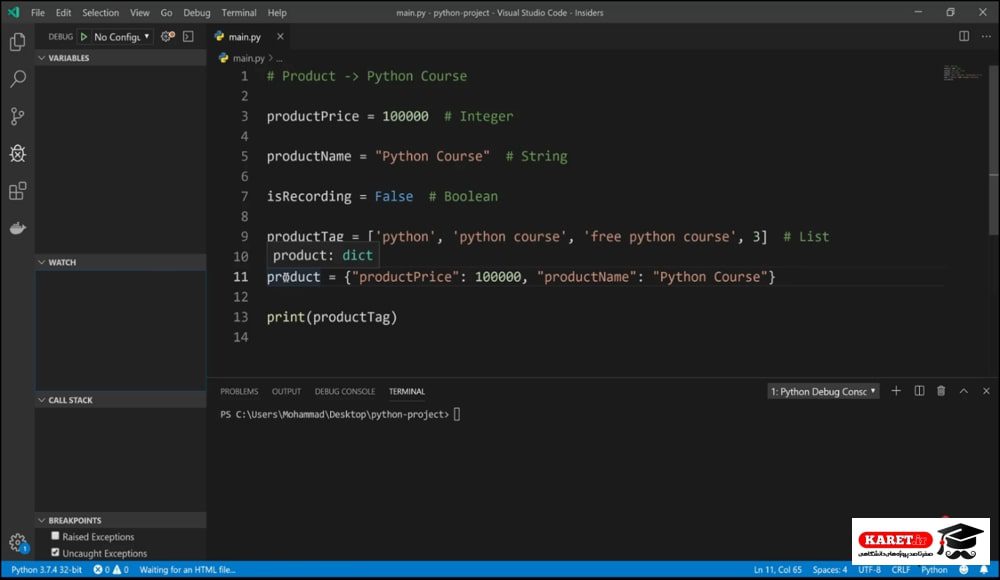Kill terminal using the trash icon

(941, 391)
